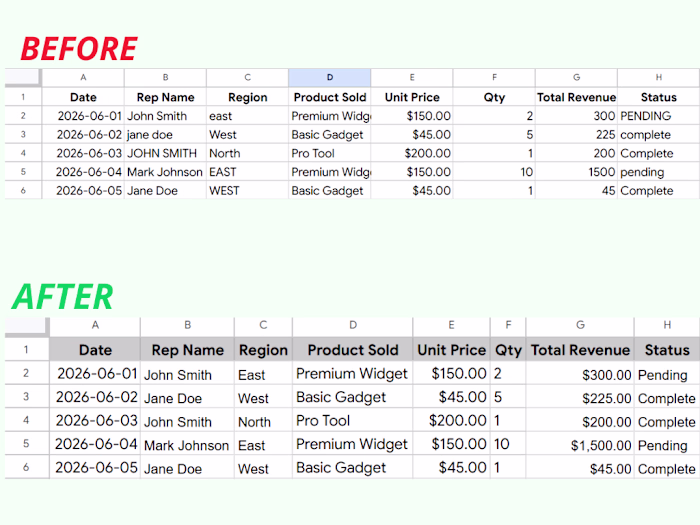This screenshot has height=525, width=700.
Task: Select column F header in AFTER table
Action: tap(508, 325)
